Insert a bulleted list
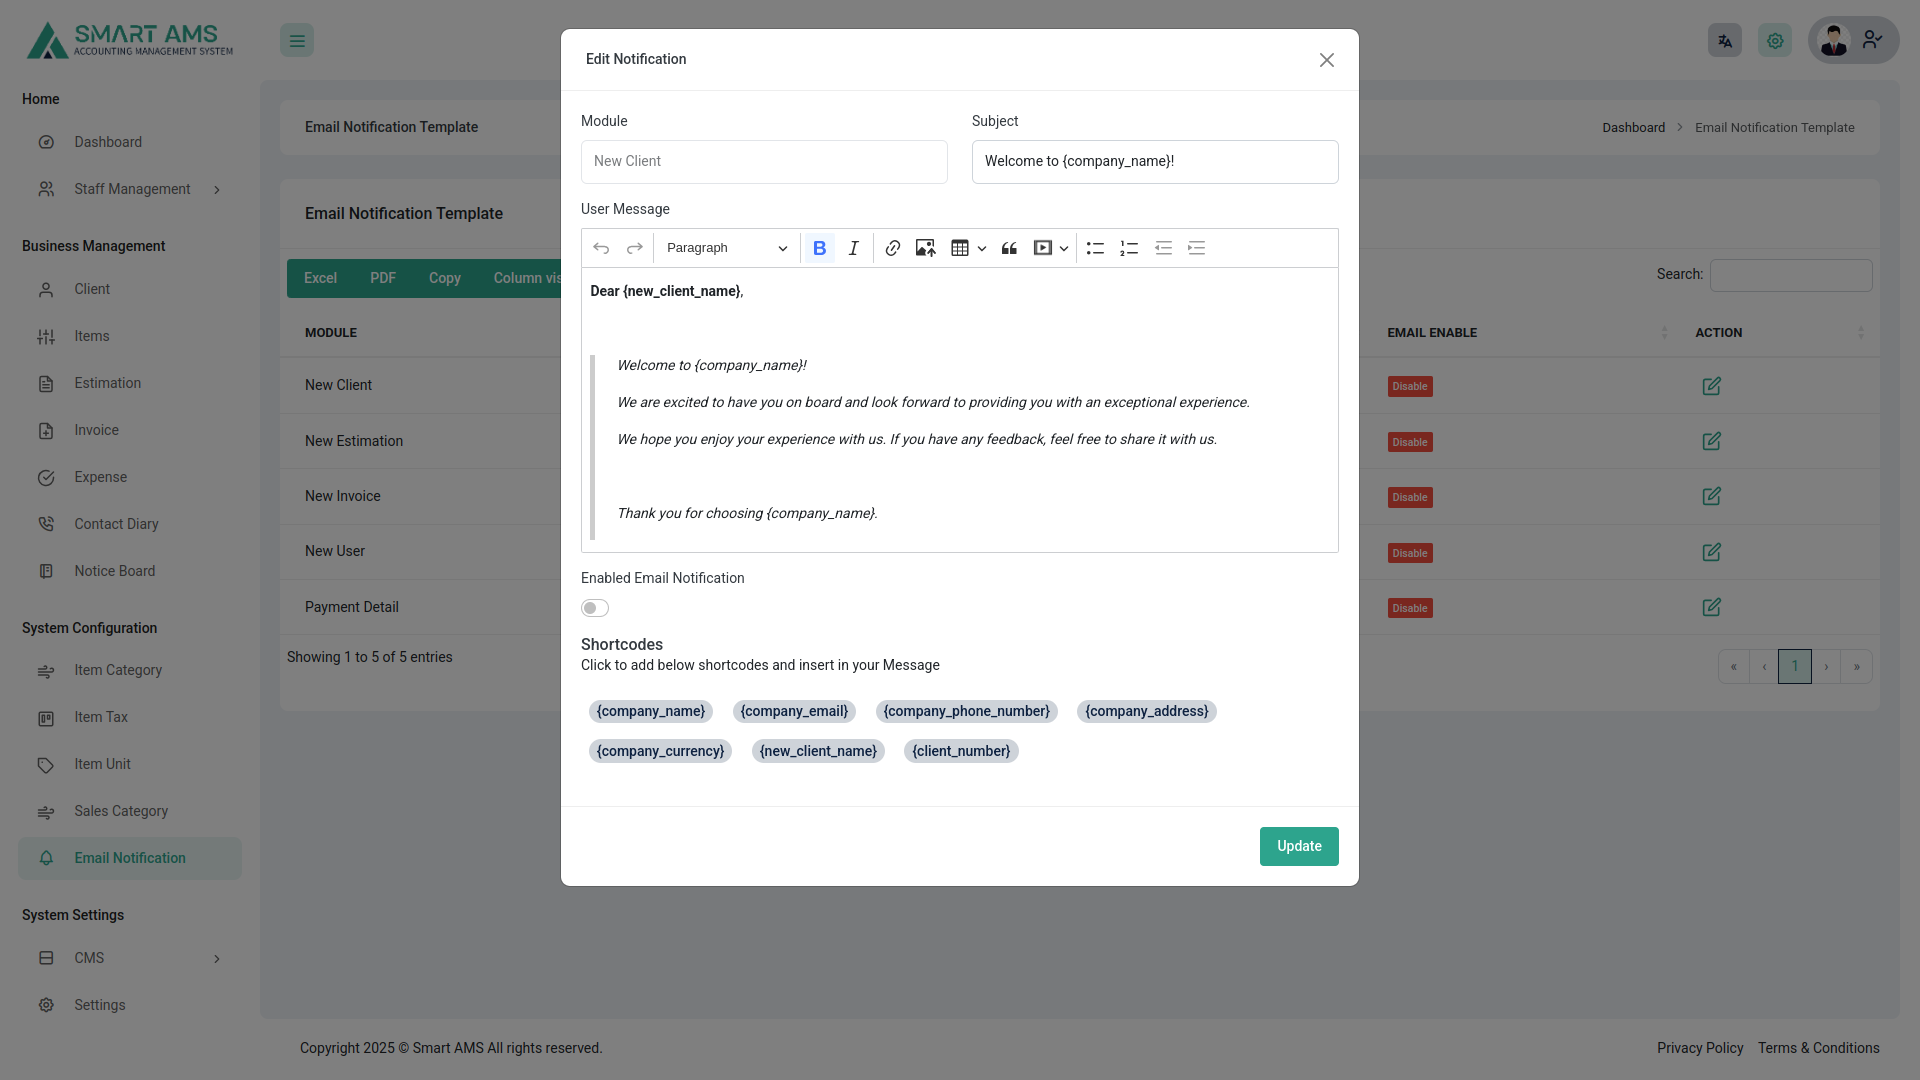The width and height of the screenshot is (1920, 1080). (x=1095, y=248)
